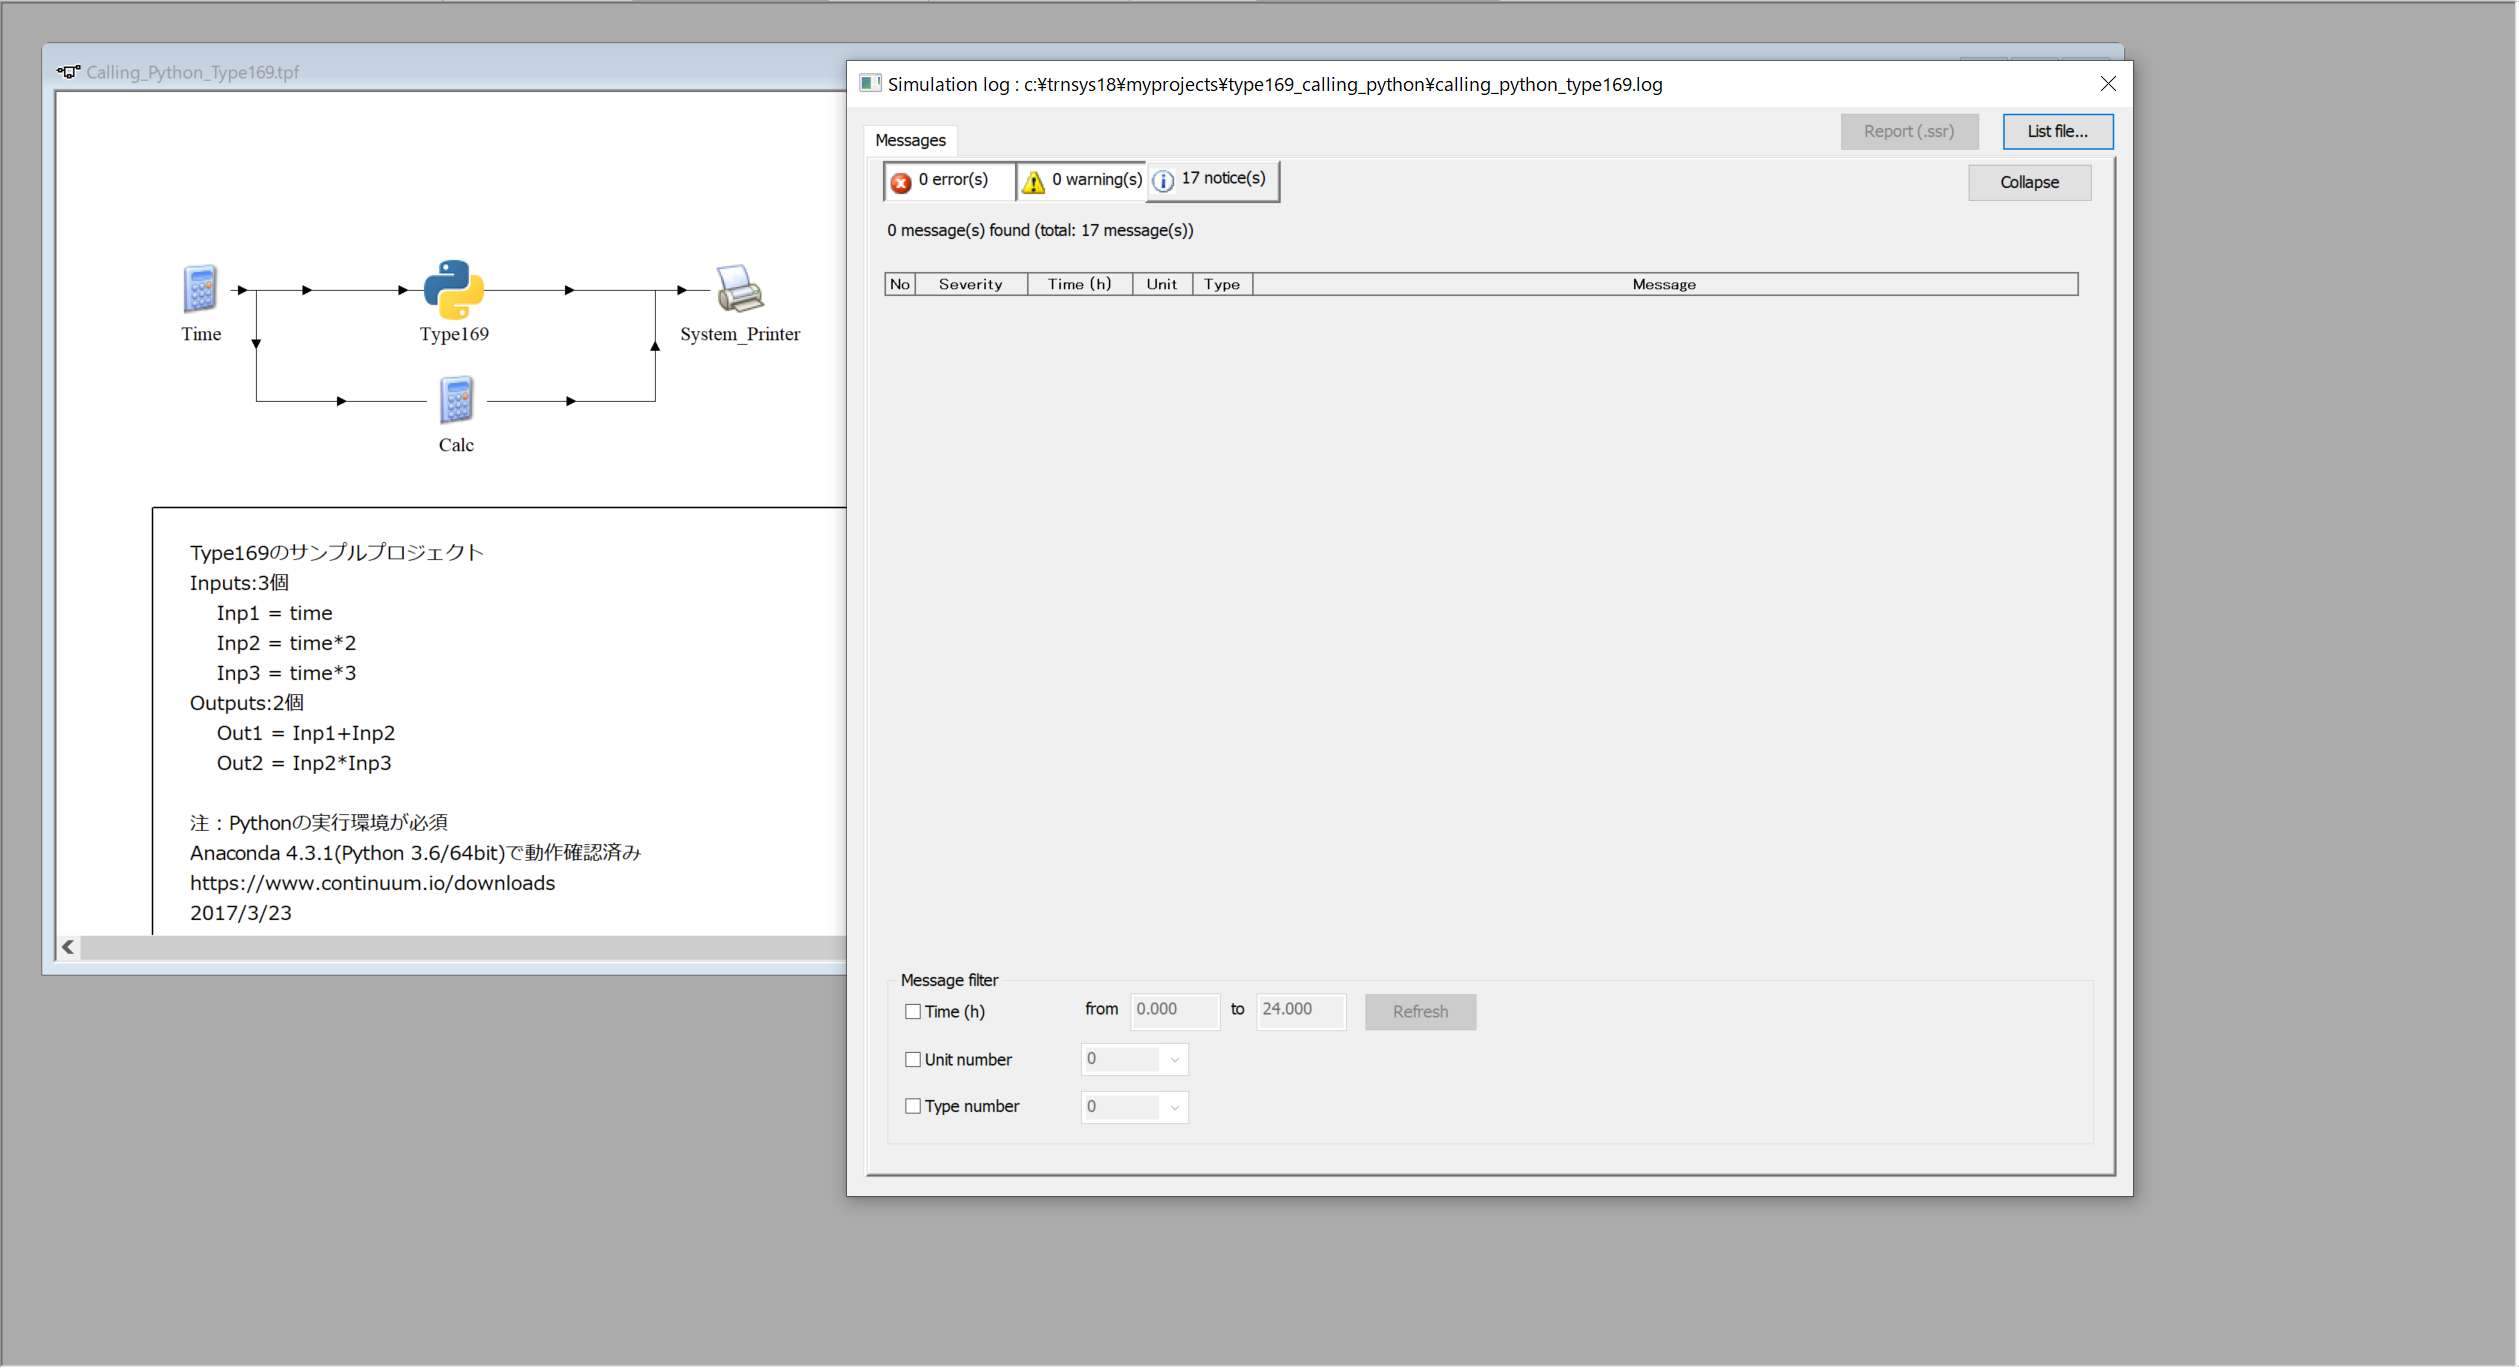Edit the 'to' time field showing 24.000

click(1299, 1009)
